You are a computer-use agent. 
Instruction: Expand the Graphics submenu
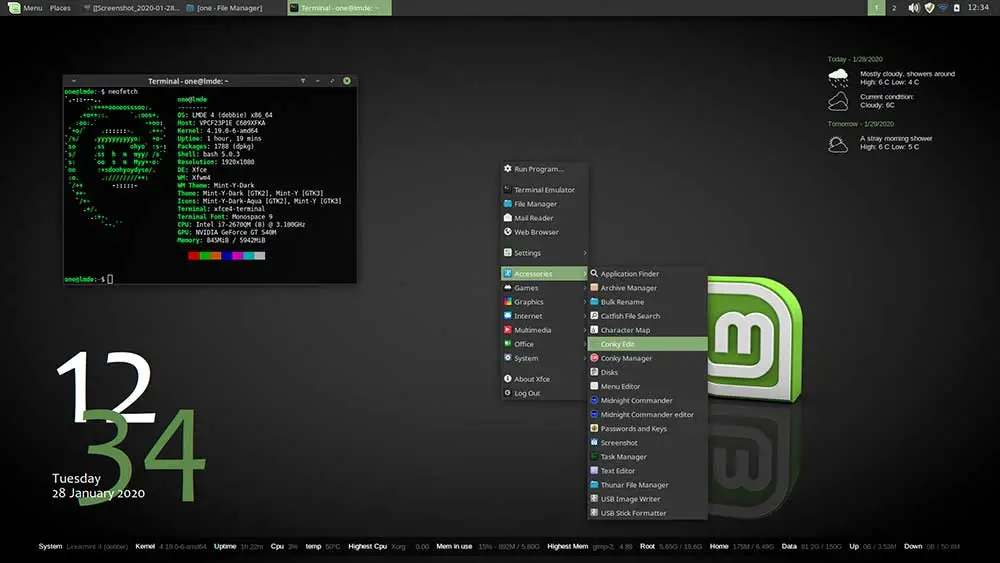(544, 302)
